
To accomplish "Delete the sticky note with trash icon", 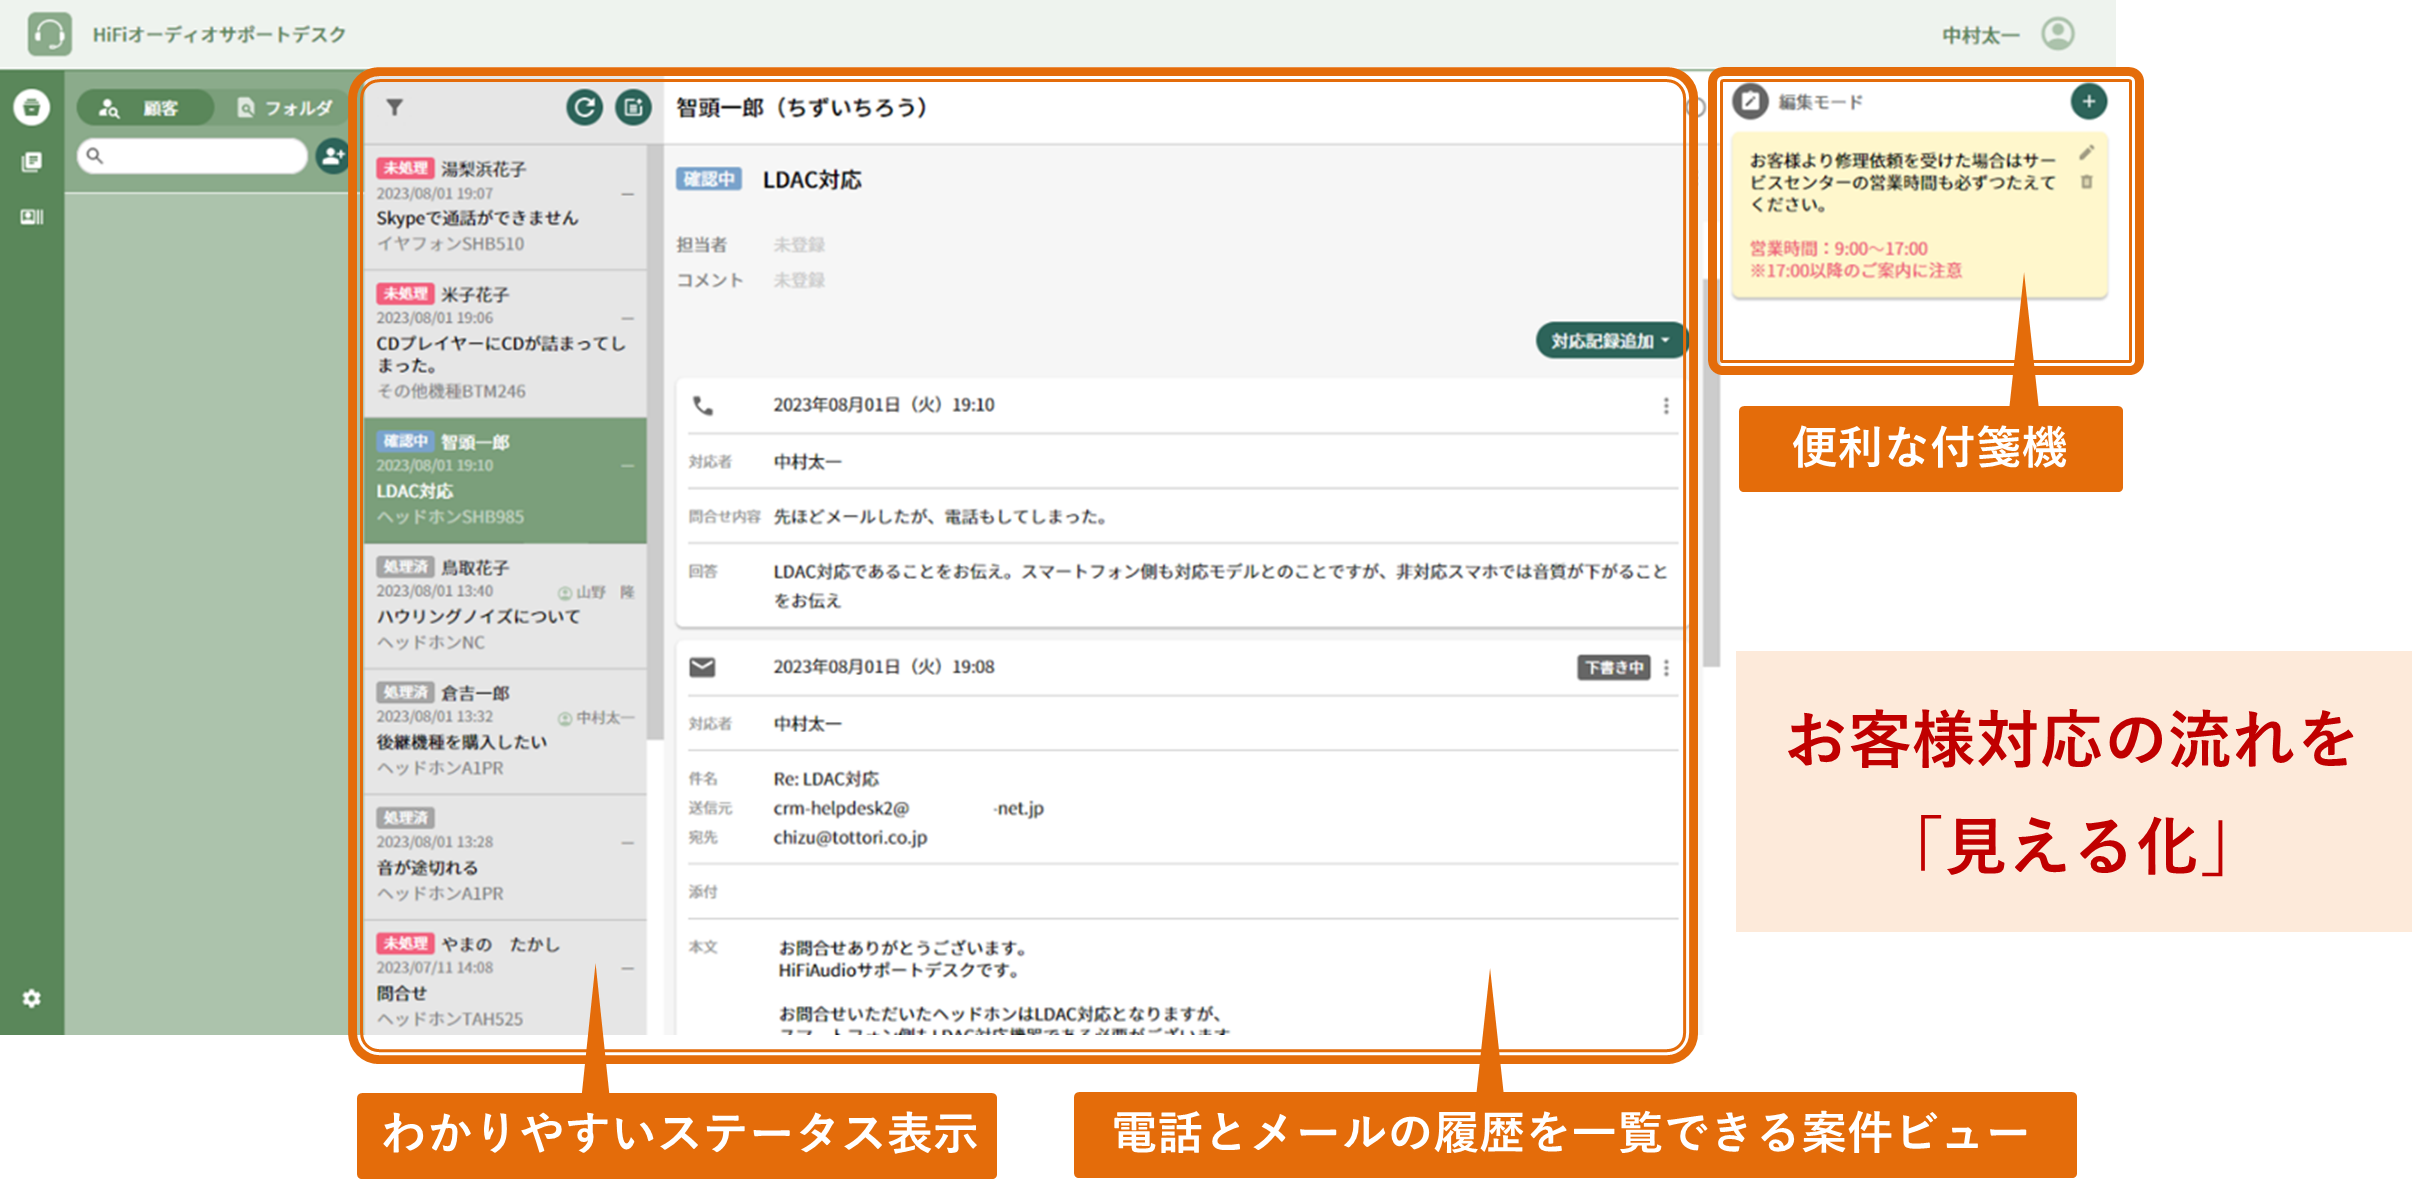I will [2086, 182].
